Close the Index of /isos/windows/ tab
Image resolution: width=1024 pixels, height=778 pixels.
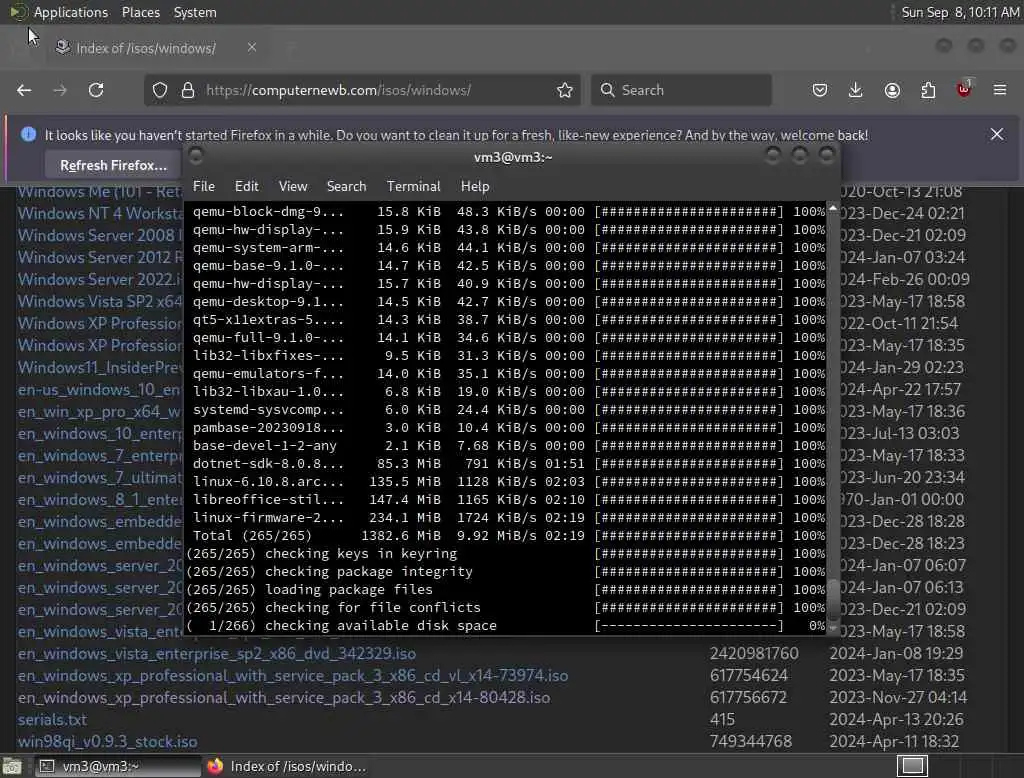(x=252, y=47)
